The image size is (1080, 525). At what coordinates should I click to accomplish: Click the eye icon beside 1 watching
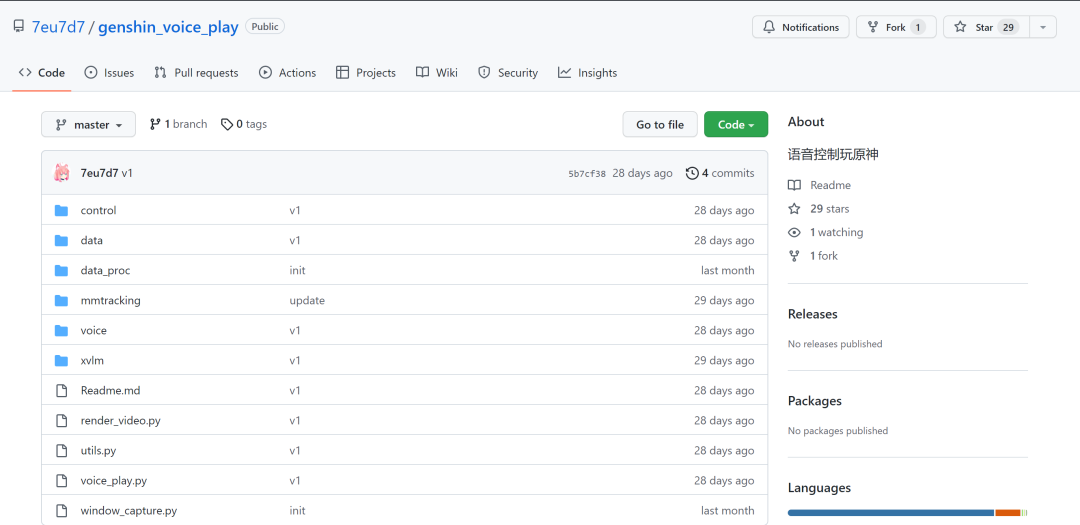[x=794, y=232]
